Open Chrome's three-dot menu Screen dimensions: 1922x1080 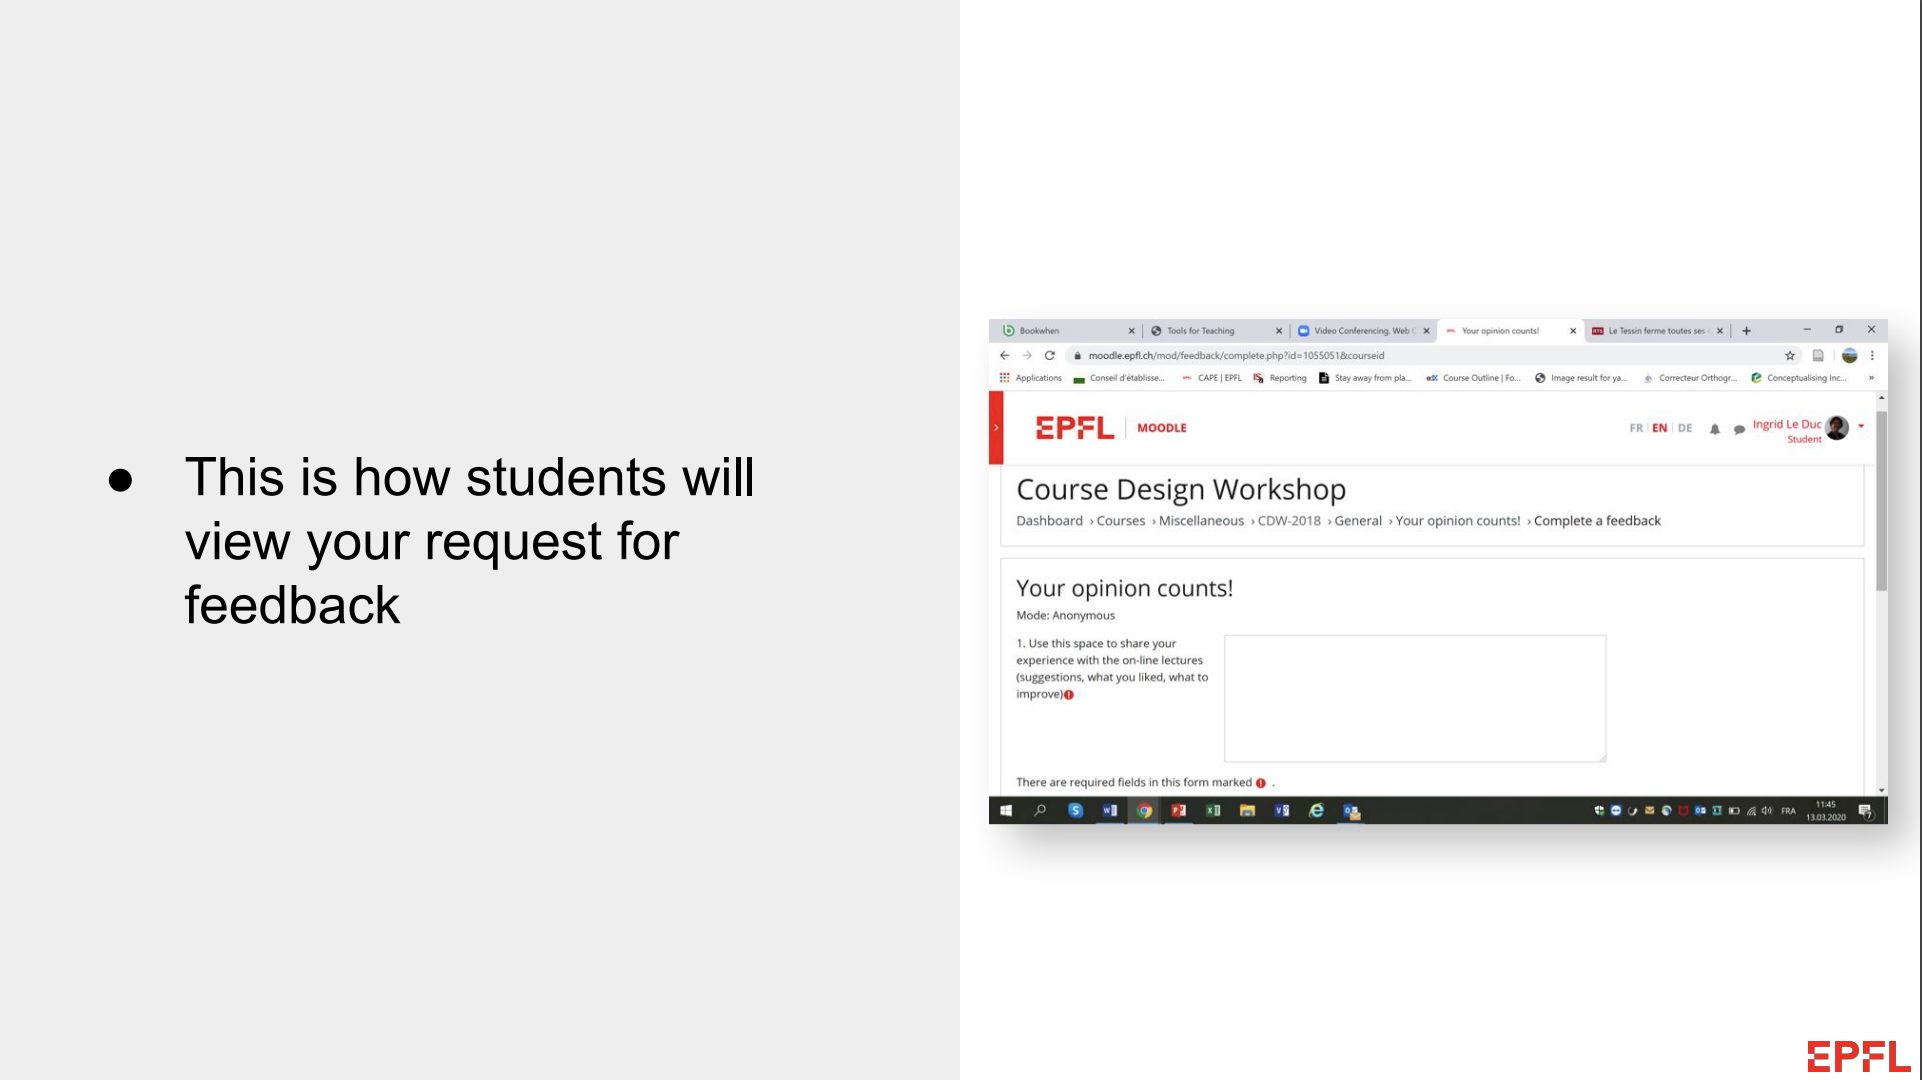(x=1872, y=355)
